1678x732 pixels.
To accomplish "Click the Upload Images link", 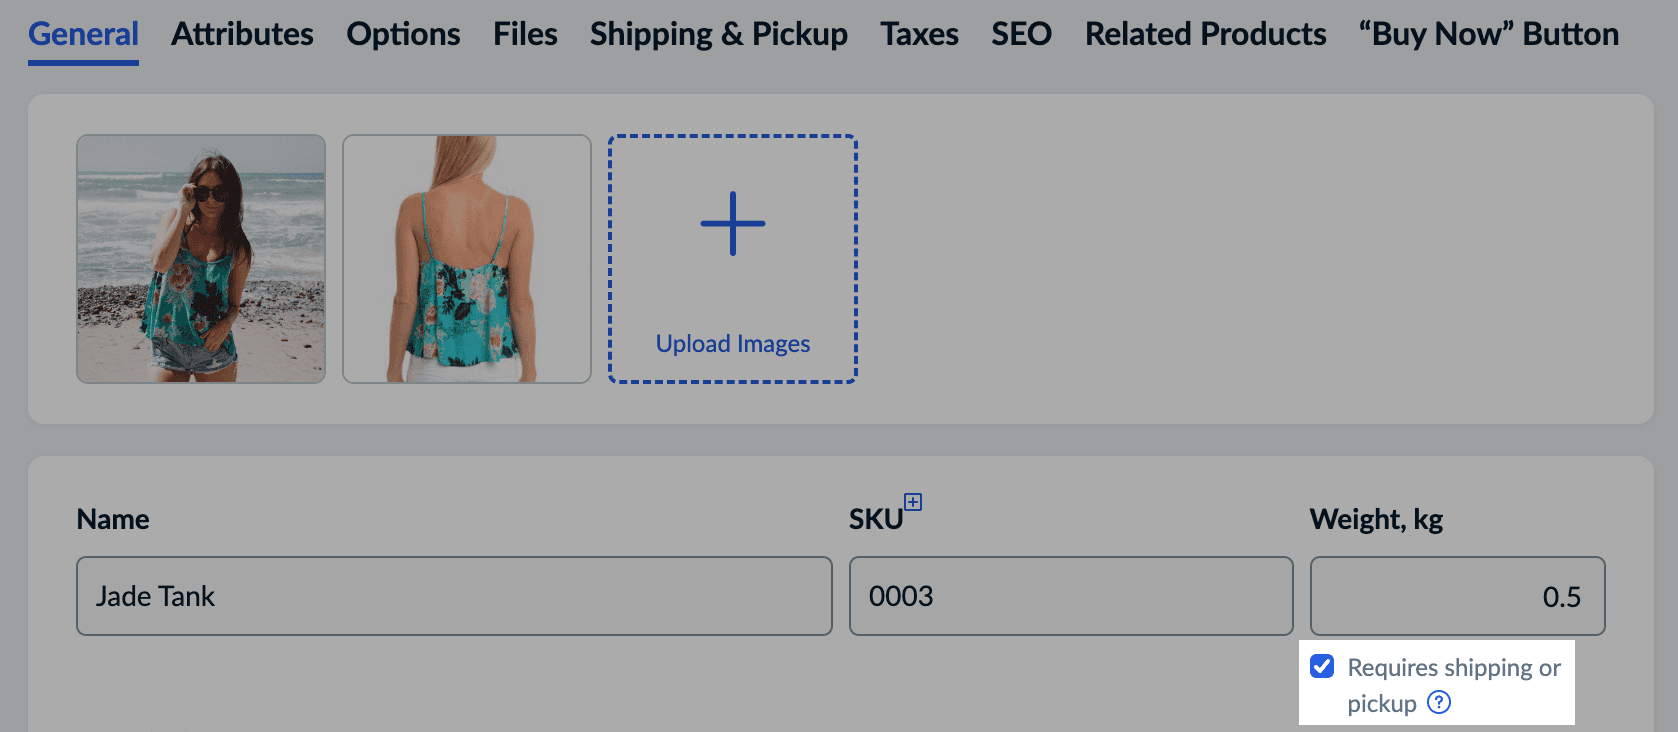I will pyautogui.click(x=733, y=344).
